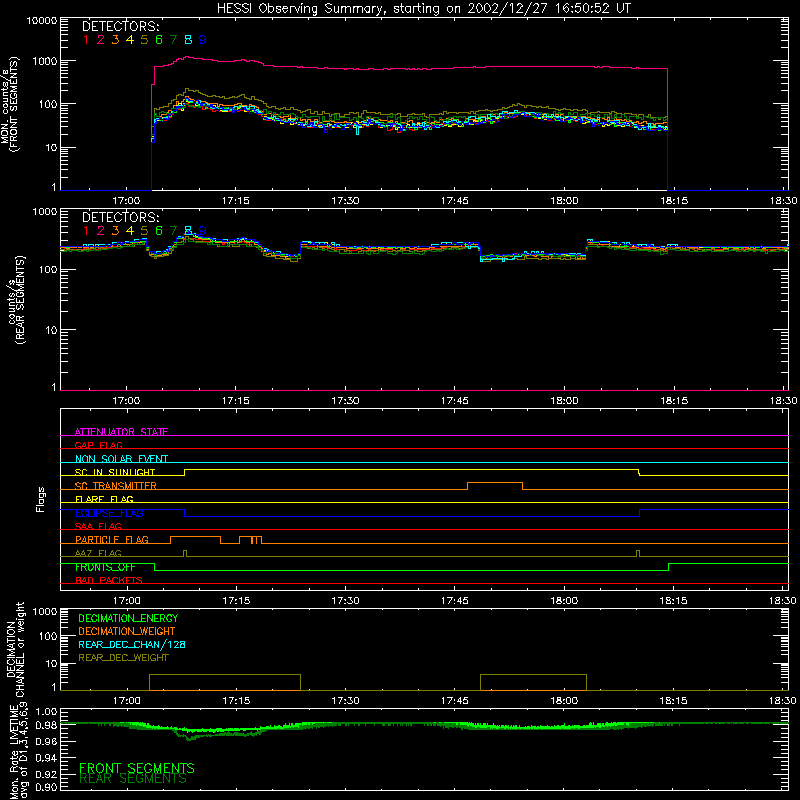This screenshot has width=800, height=800.
Task: Click the DECIMATION_ENERGY legend entry
Action: (128, 618)
